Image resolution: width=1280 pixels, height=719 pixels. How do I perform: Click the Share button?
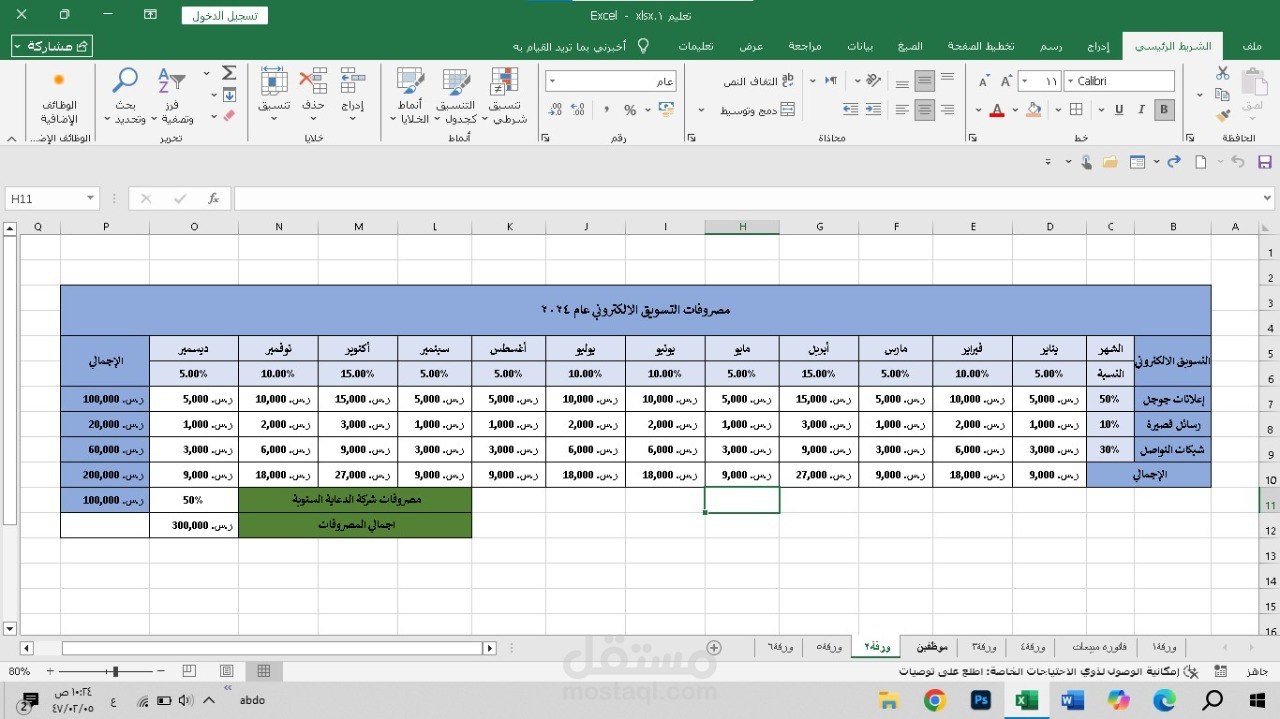(52, 46)
